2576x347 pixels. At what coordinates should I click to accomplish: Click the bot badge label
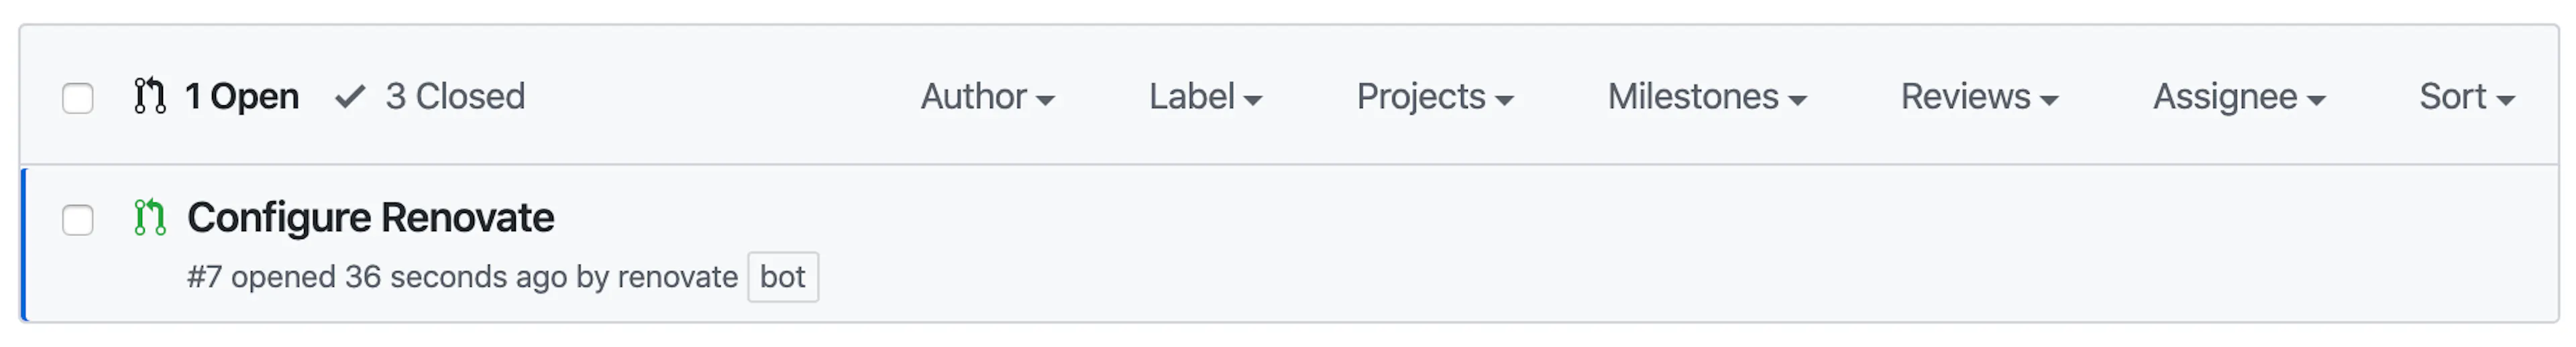click(x=783, y=277)
